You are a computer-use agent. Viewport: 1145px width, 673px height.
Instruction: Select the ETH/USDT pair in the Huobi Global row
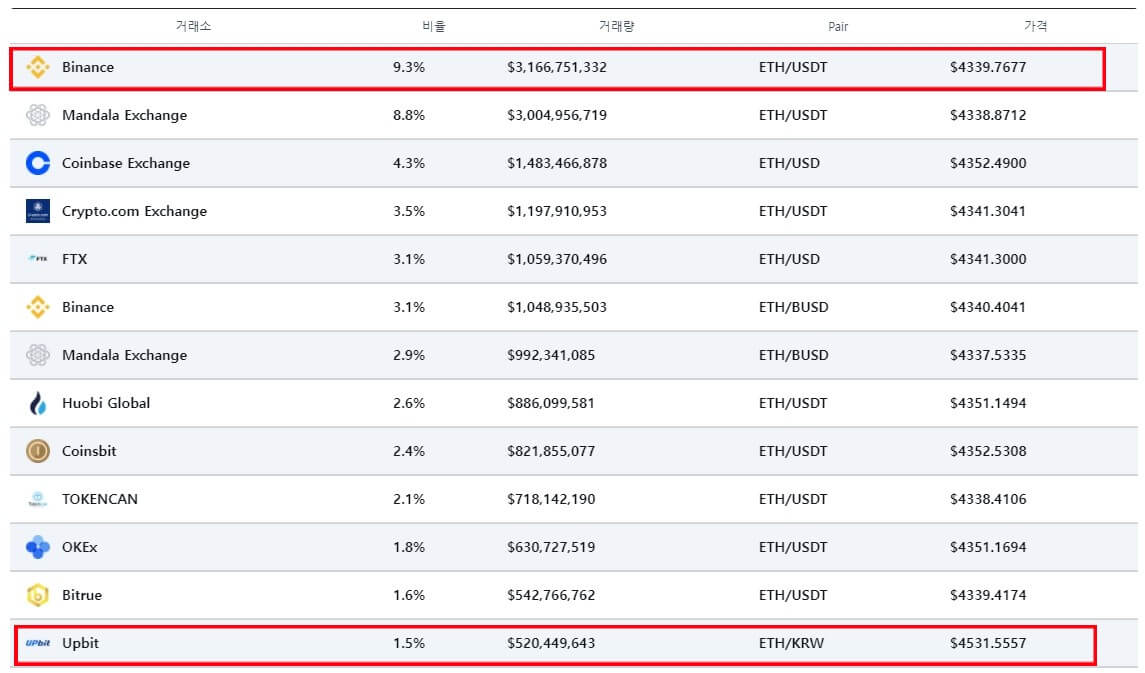[x=793, y=404]
